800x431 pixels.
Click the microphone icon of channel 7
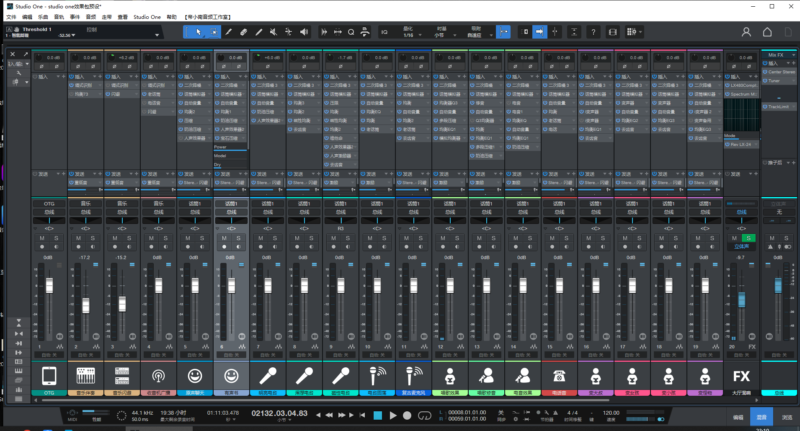click(x=267, y=376)
